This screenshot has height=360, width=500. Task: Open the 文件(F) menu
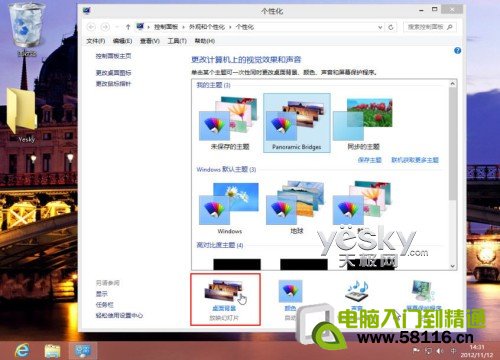96,41
